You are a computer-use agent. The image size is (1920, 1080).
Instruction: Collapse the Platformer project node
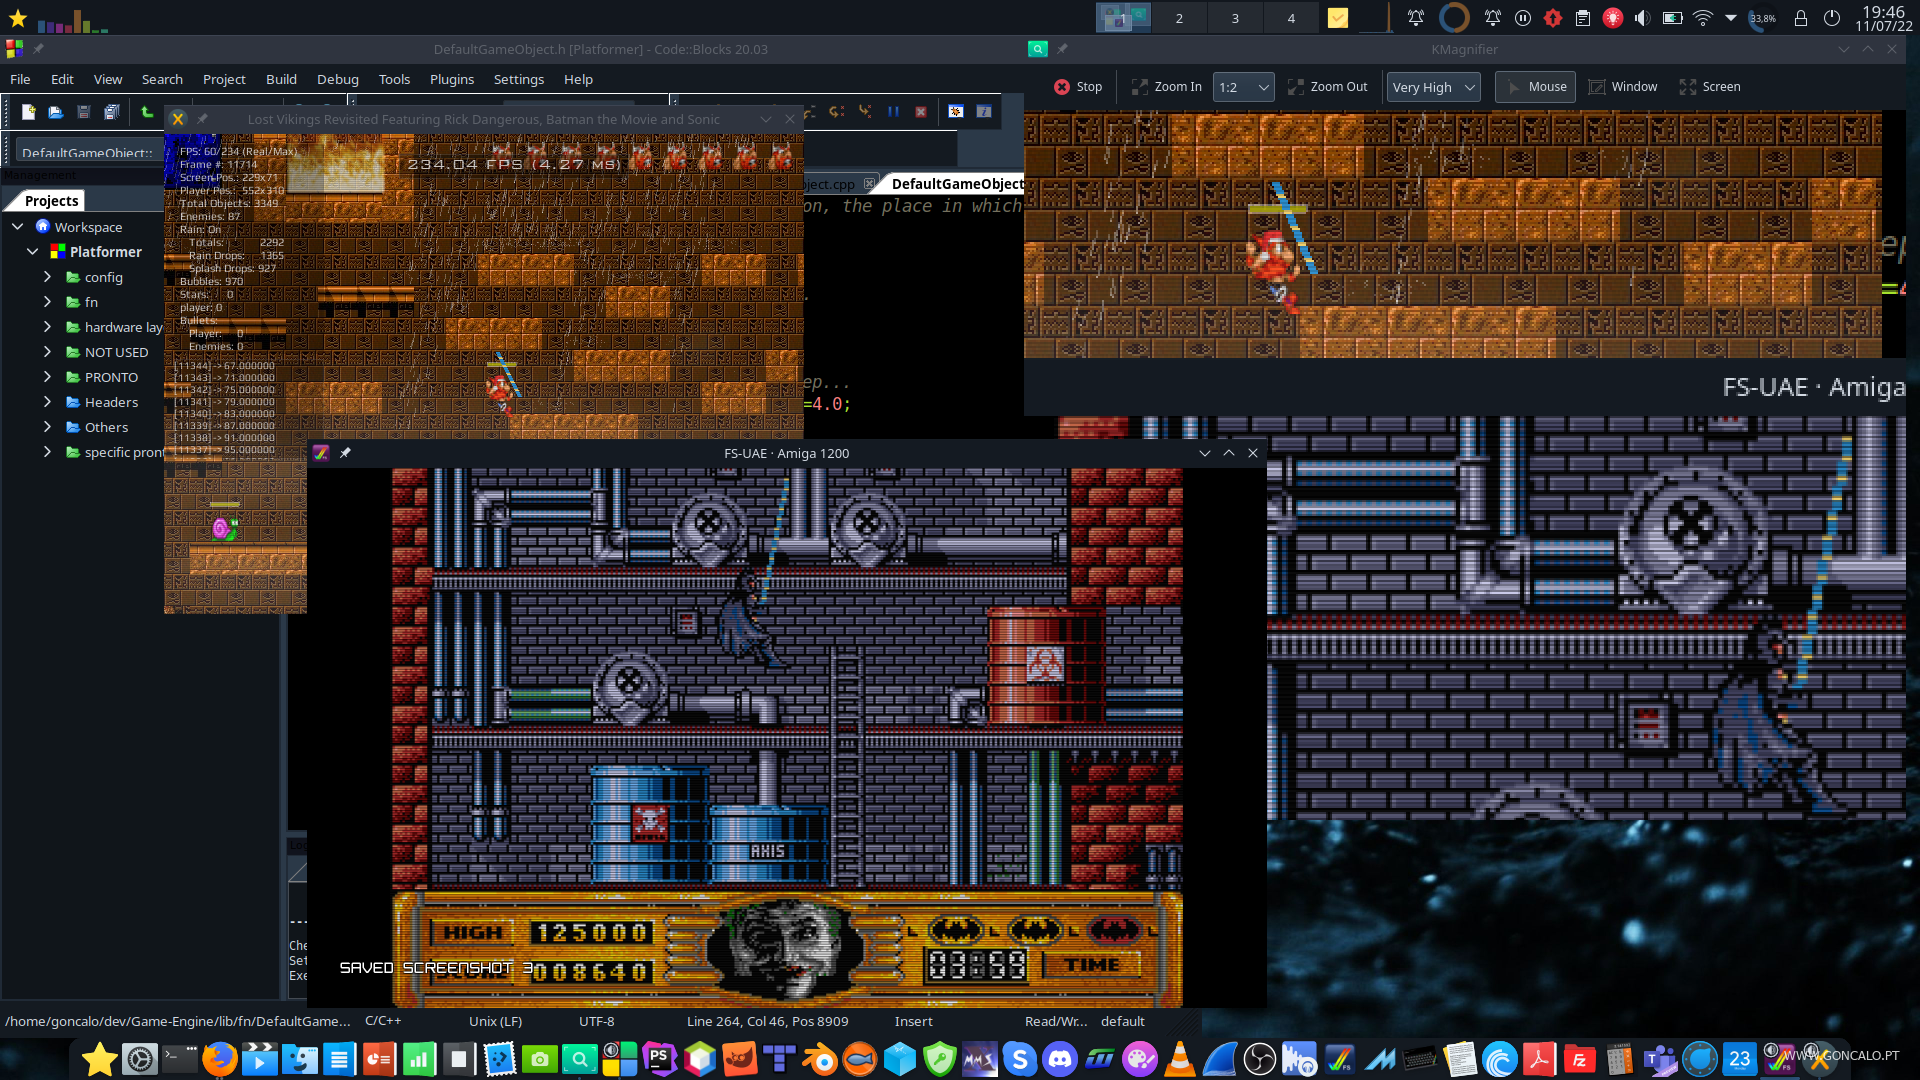[x=32, y=252]
